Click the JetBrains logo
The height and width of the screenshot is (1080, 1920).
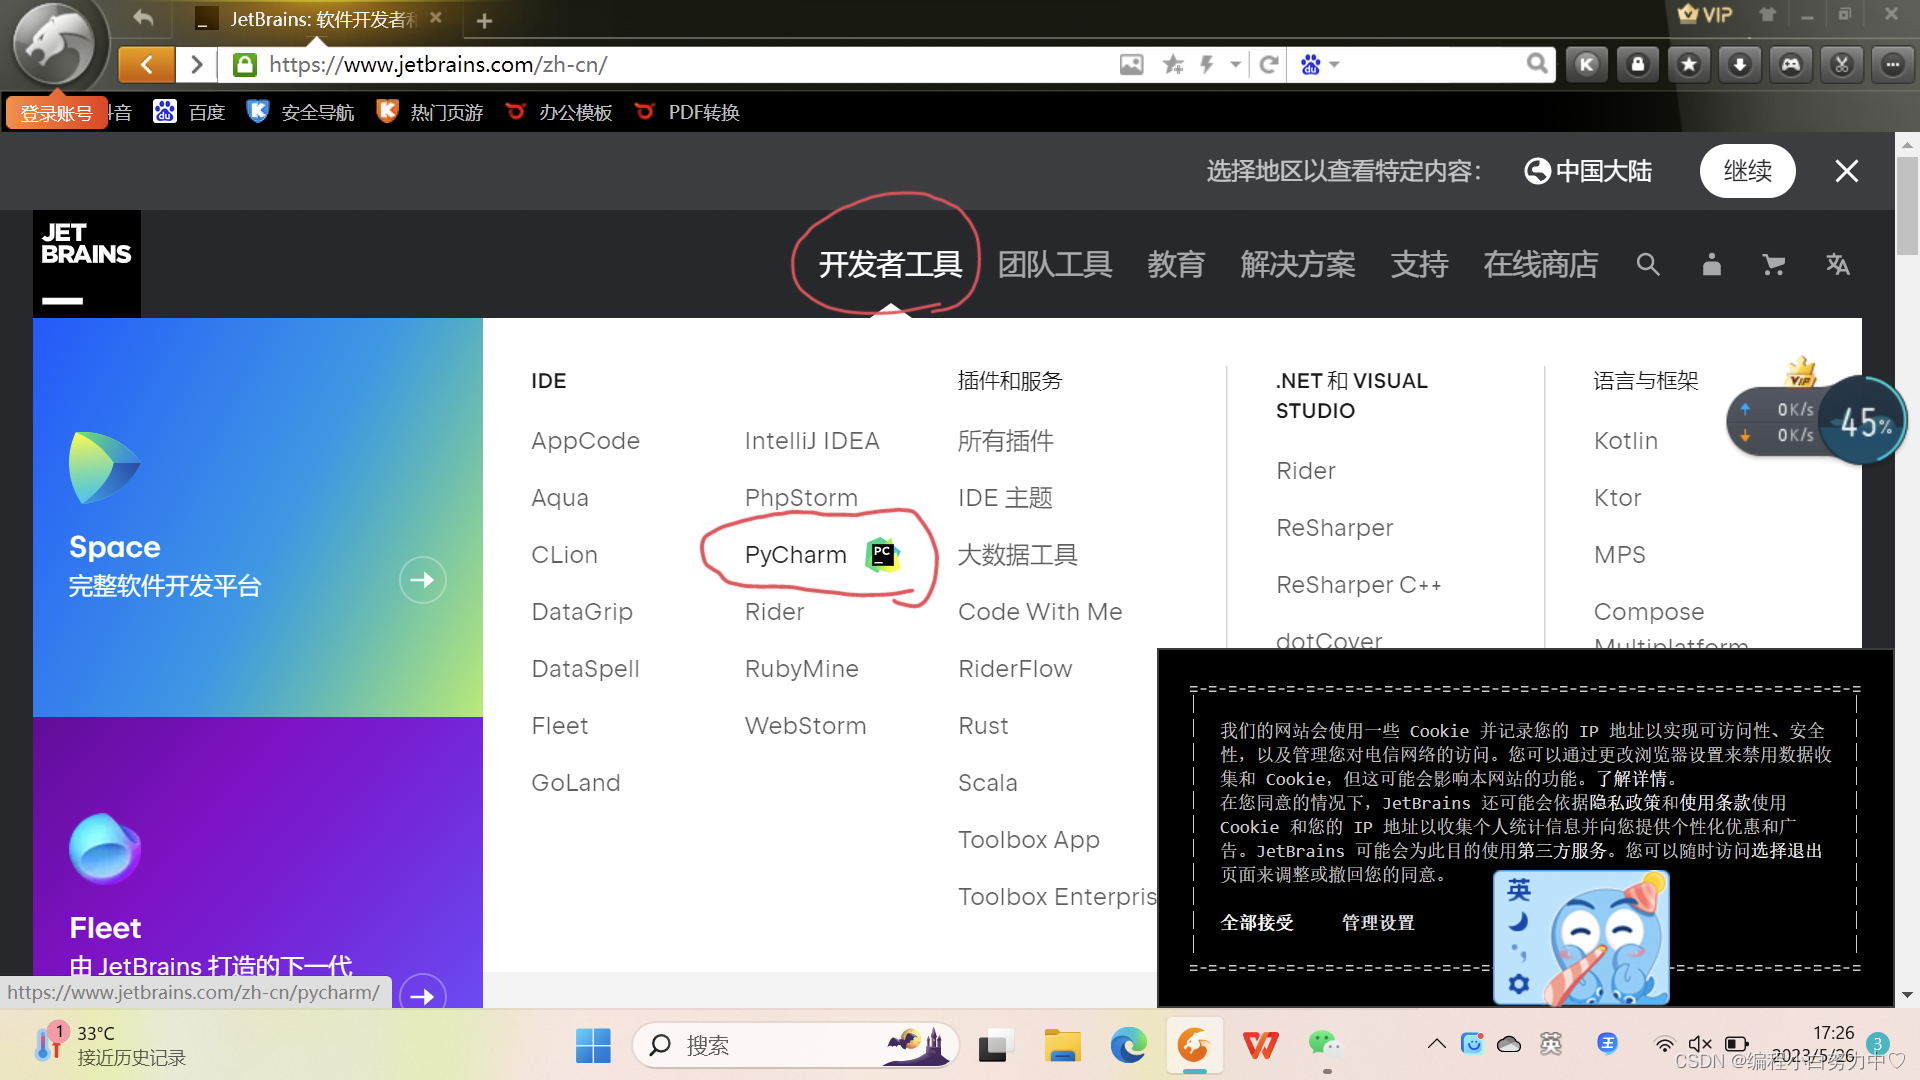pos(87,263)
